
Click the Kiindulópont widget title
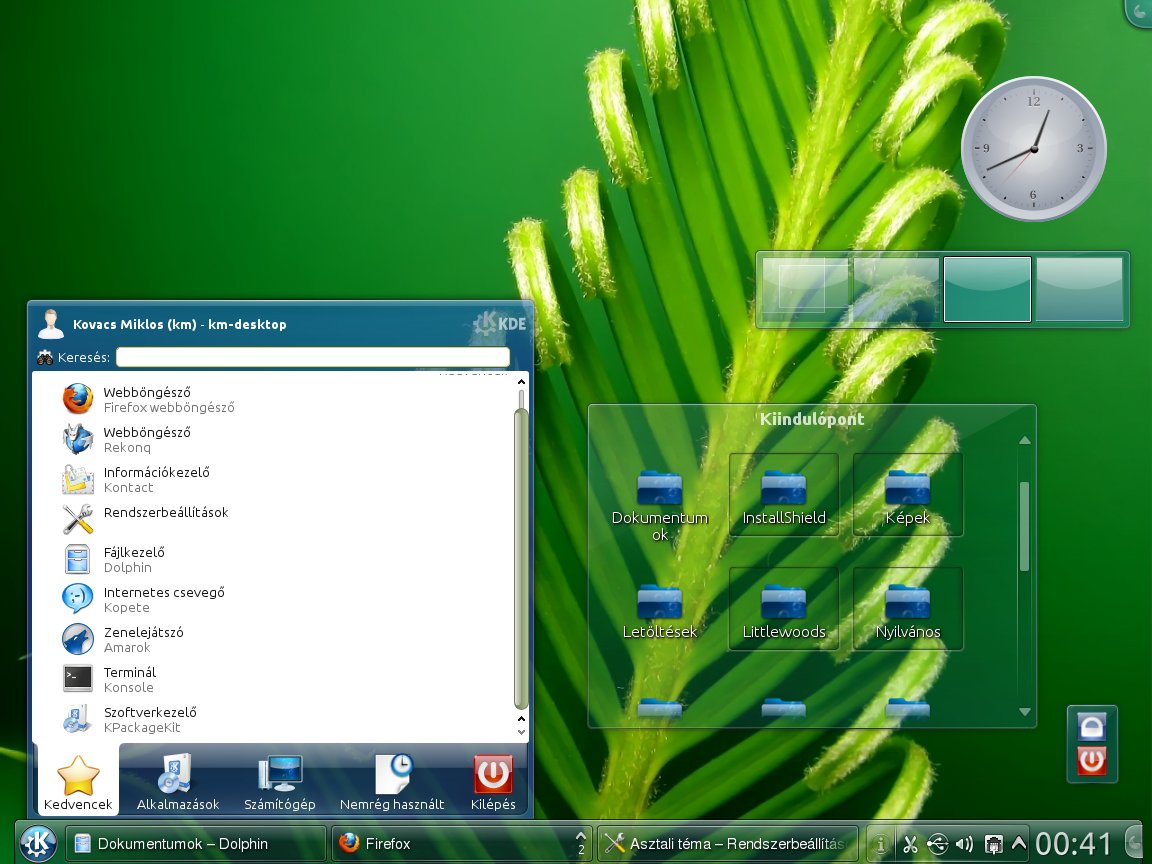coord(812,419)
